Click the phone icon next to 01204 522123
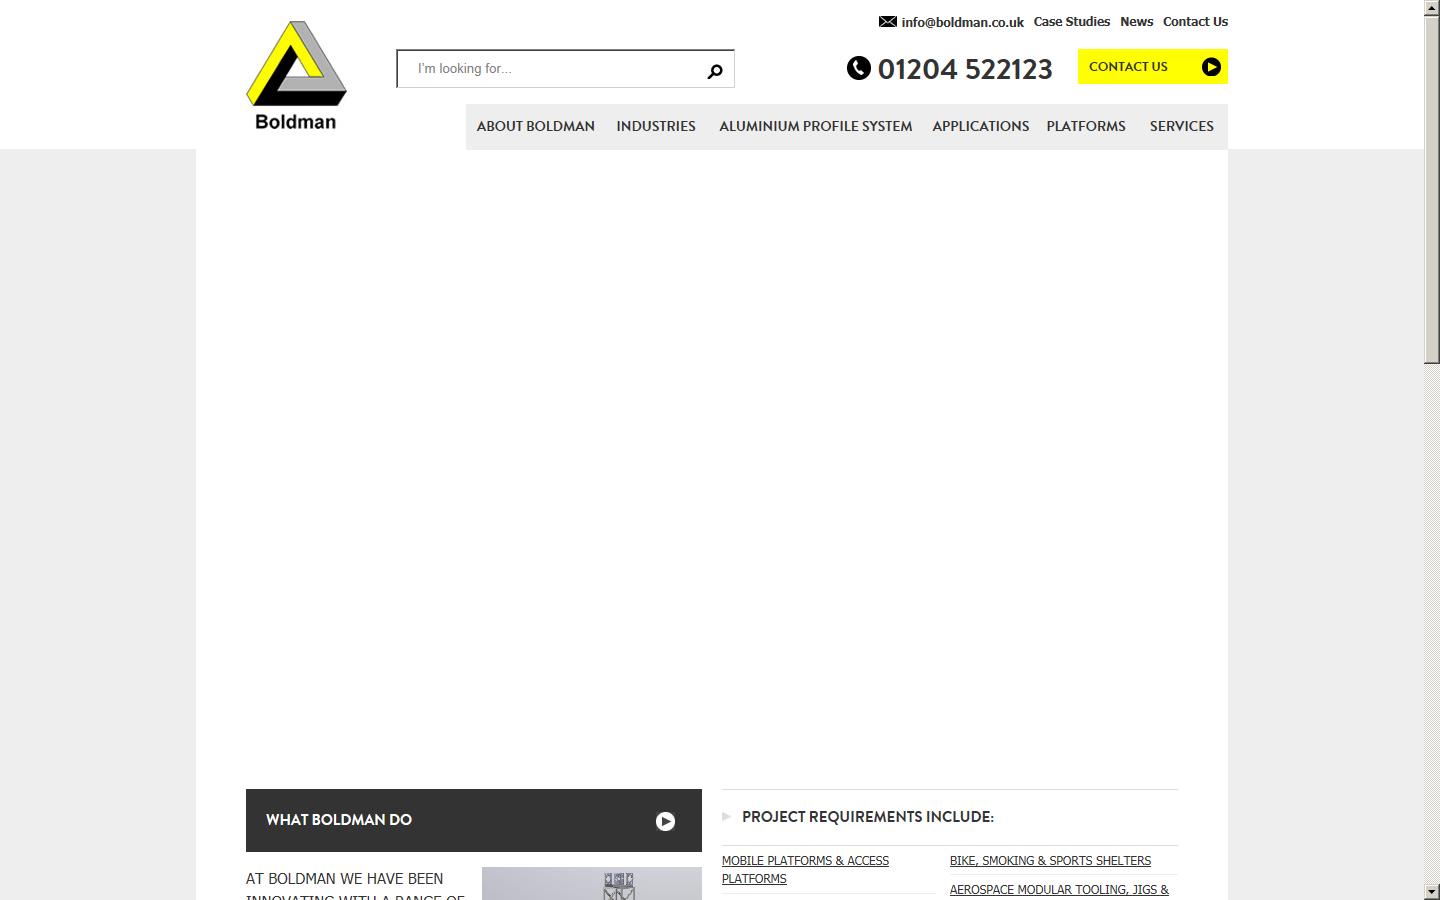Viewport: 1440px width, 900px height. [x=859, y=69]
